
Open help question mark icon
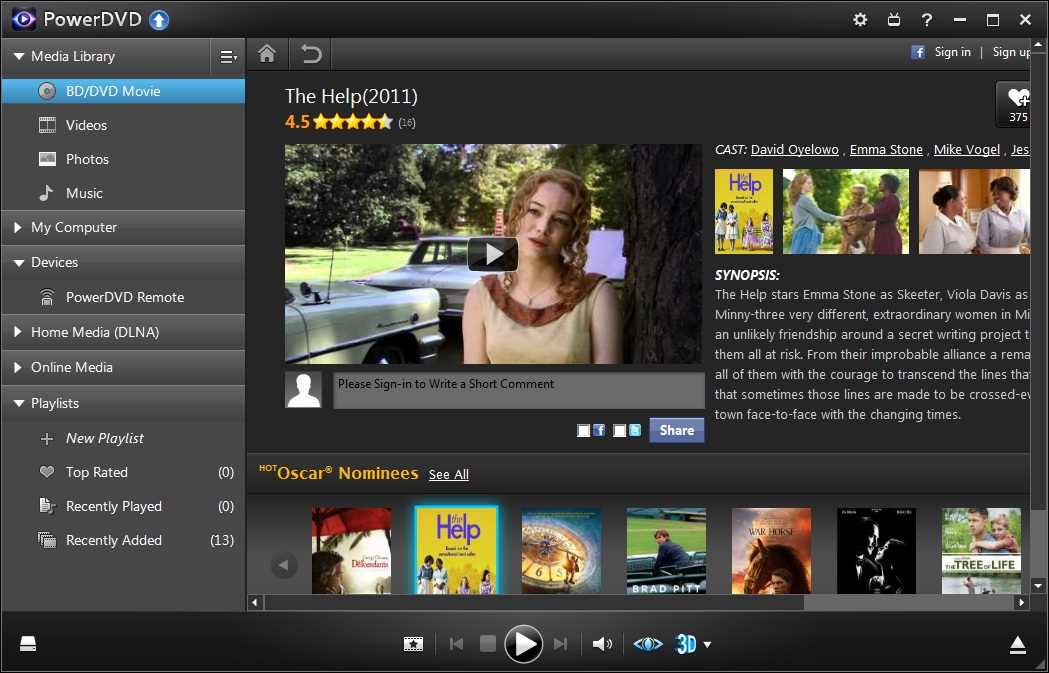tap(927, 19)
